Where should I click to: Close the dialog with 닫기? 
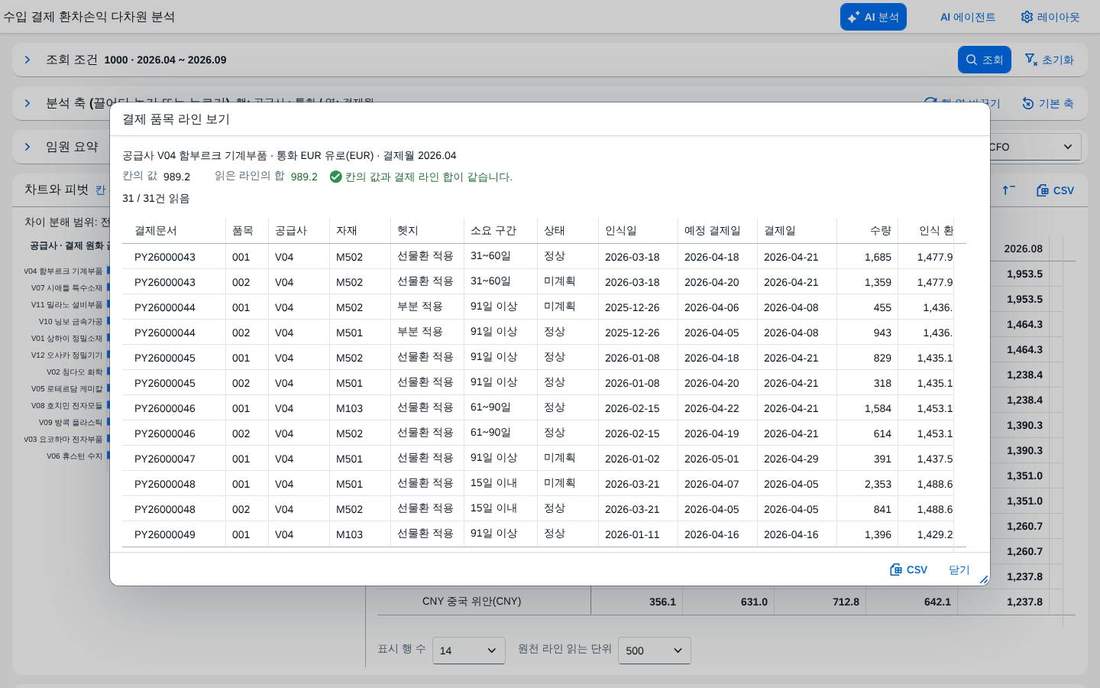[x=959, y=569]
